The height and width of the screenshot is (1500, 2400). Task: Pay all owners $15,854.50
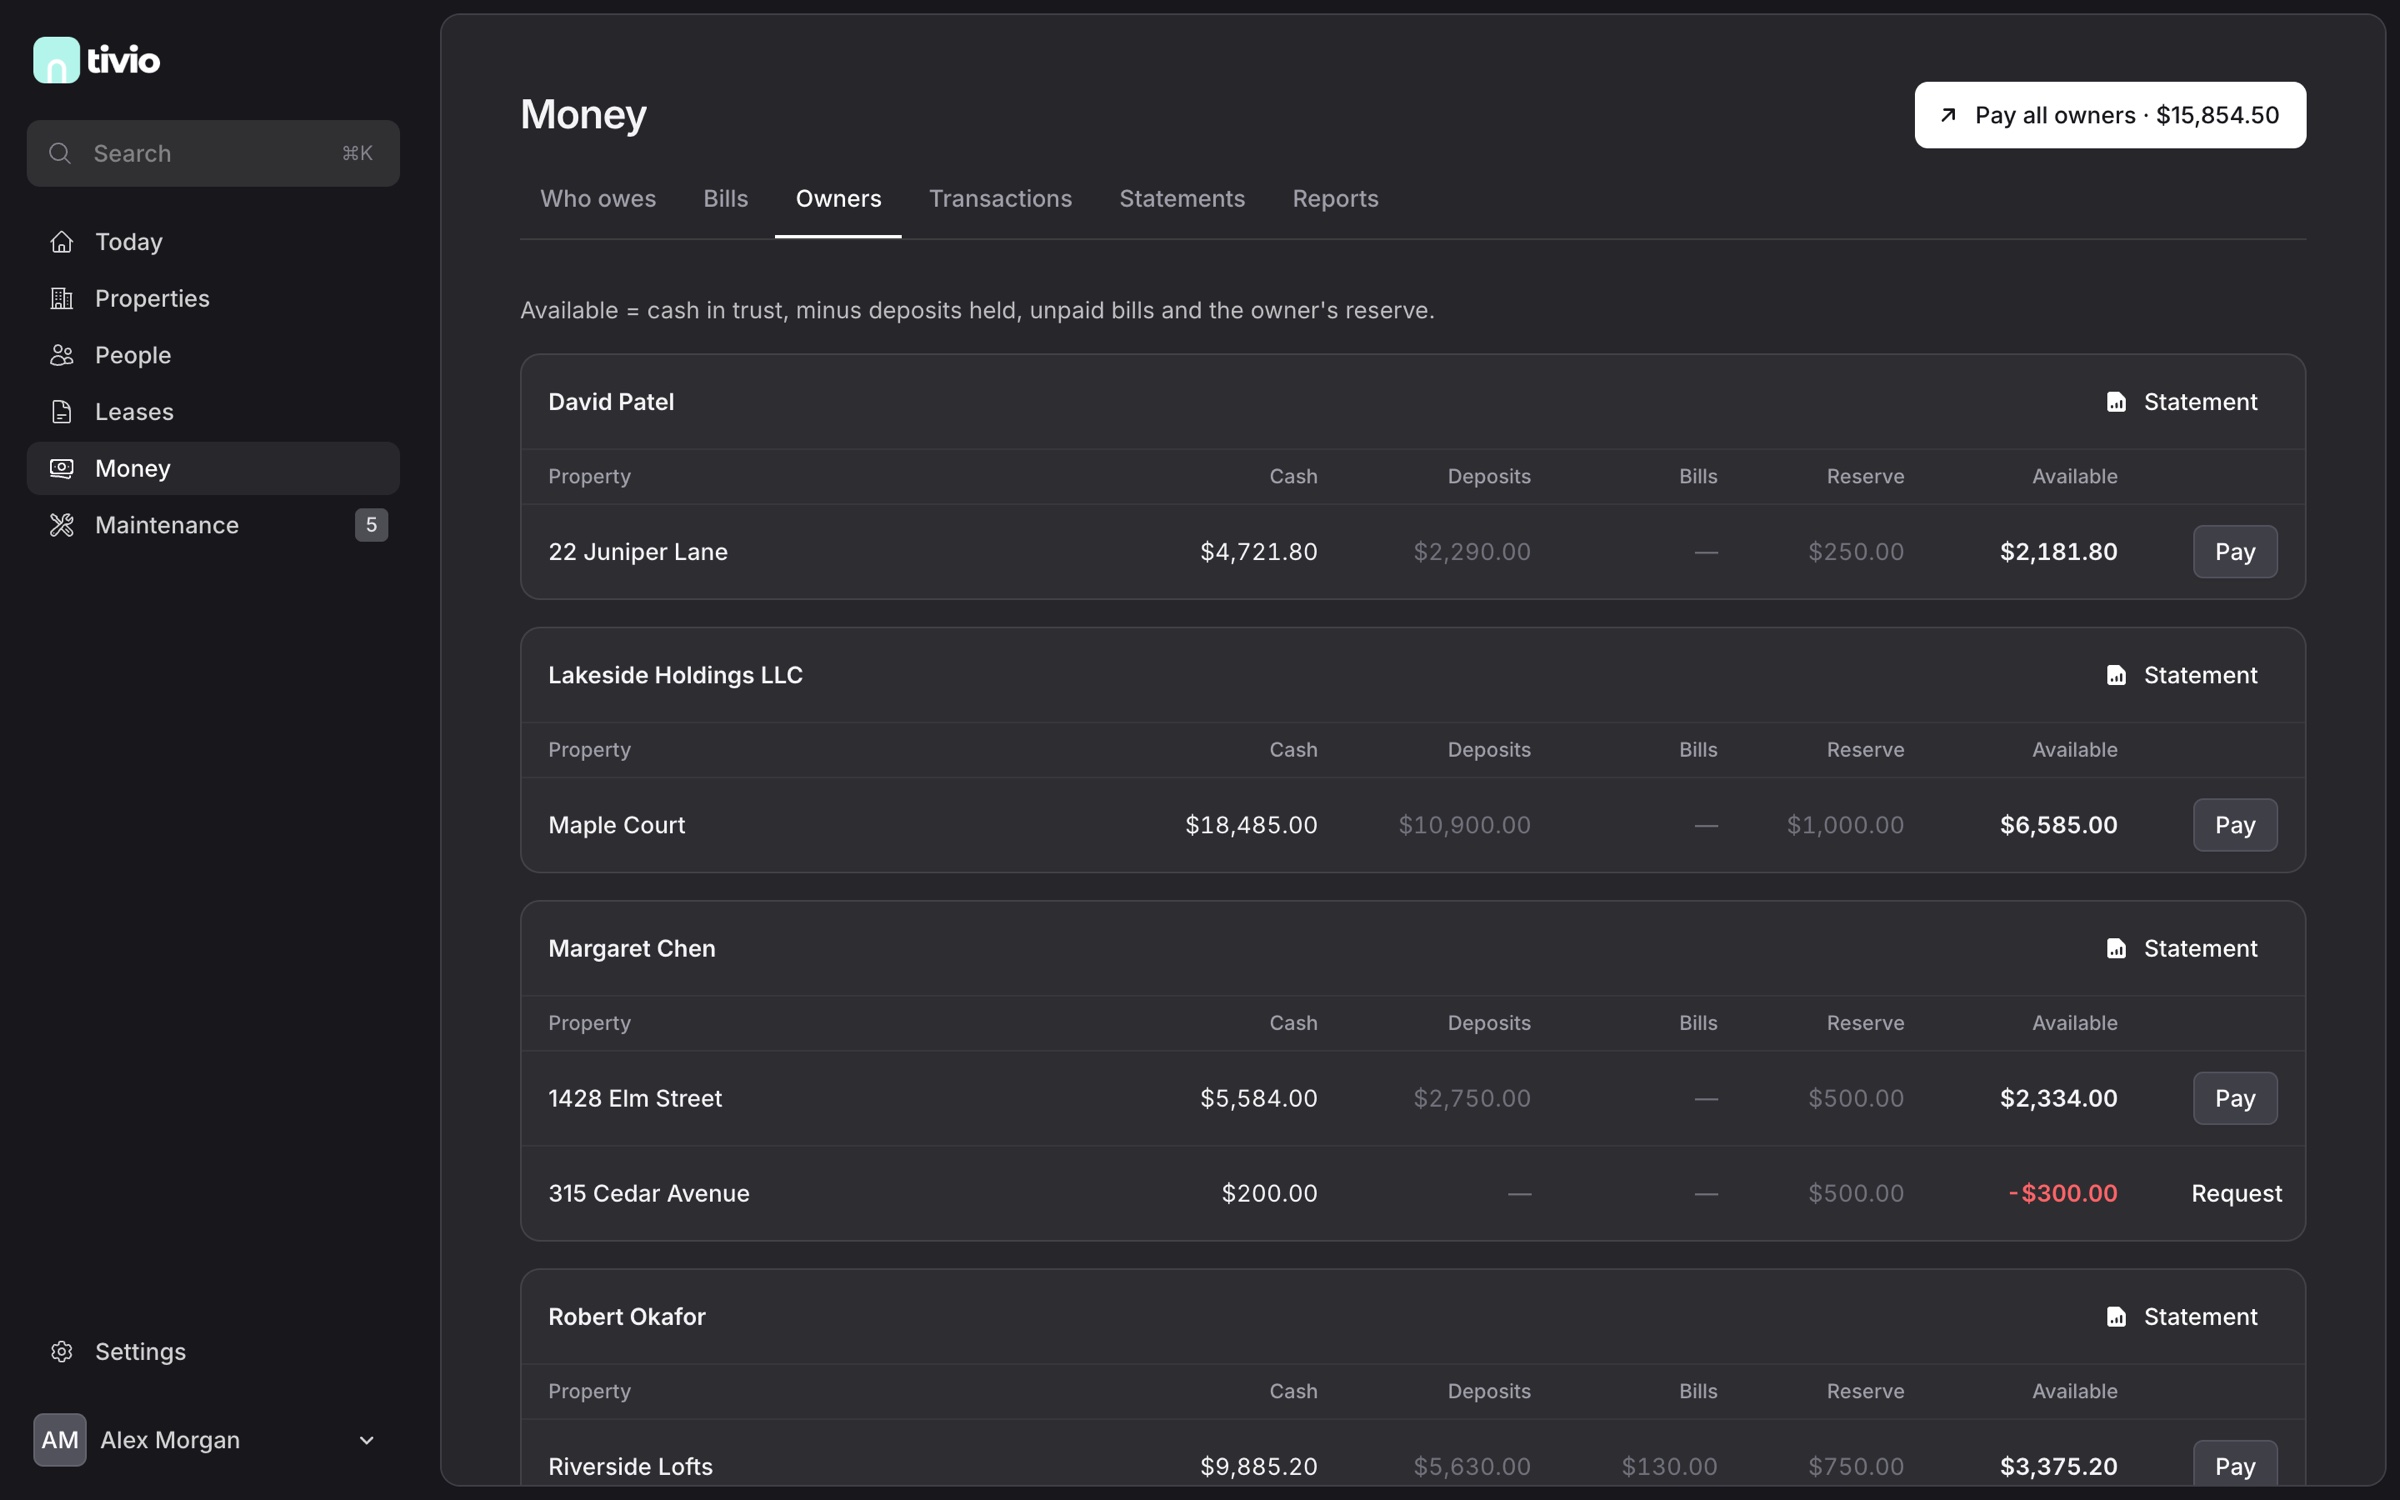pyautogui.click(x=2110, y=115)
